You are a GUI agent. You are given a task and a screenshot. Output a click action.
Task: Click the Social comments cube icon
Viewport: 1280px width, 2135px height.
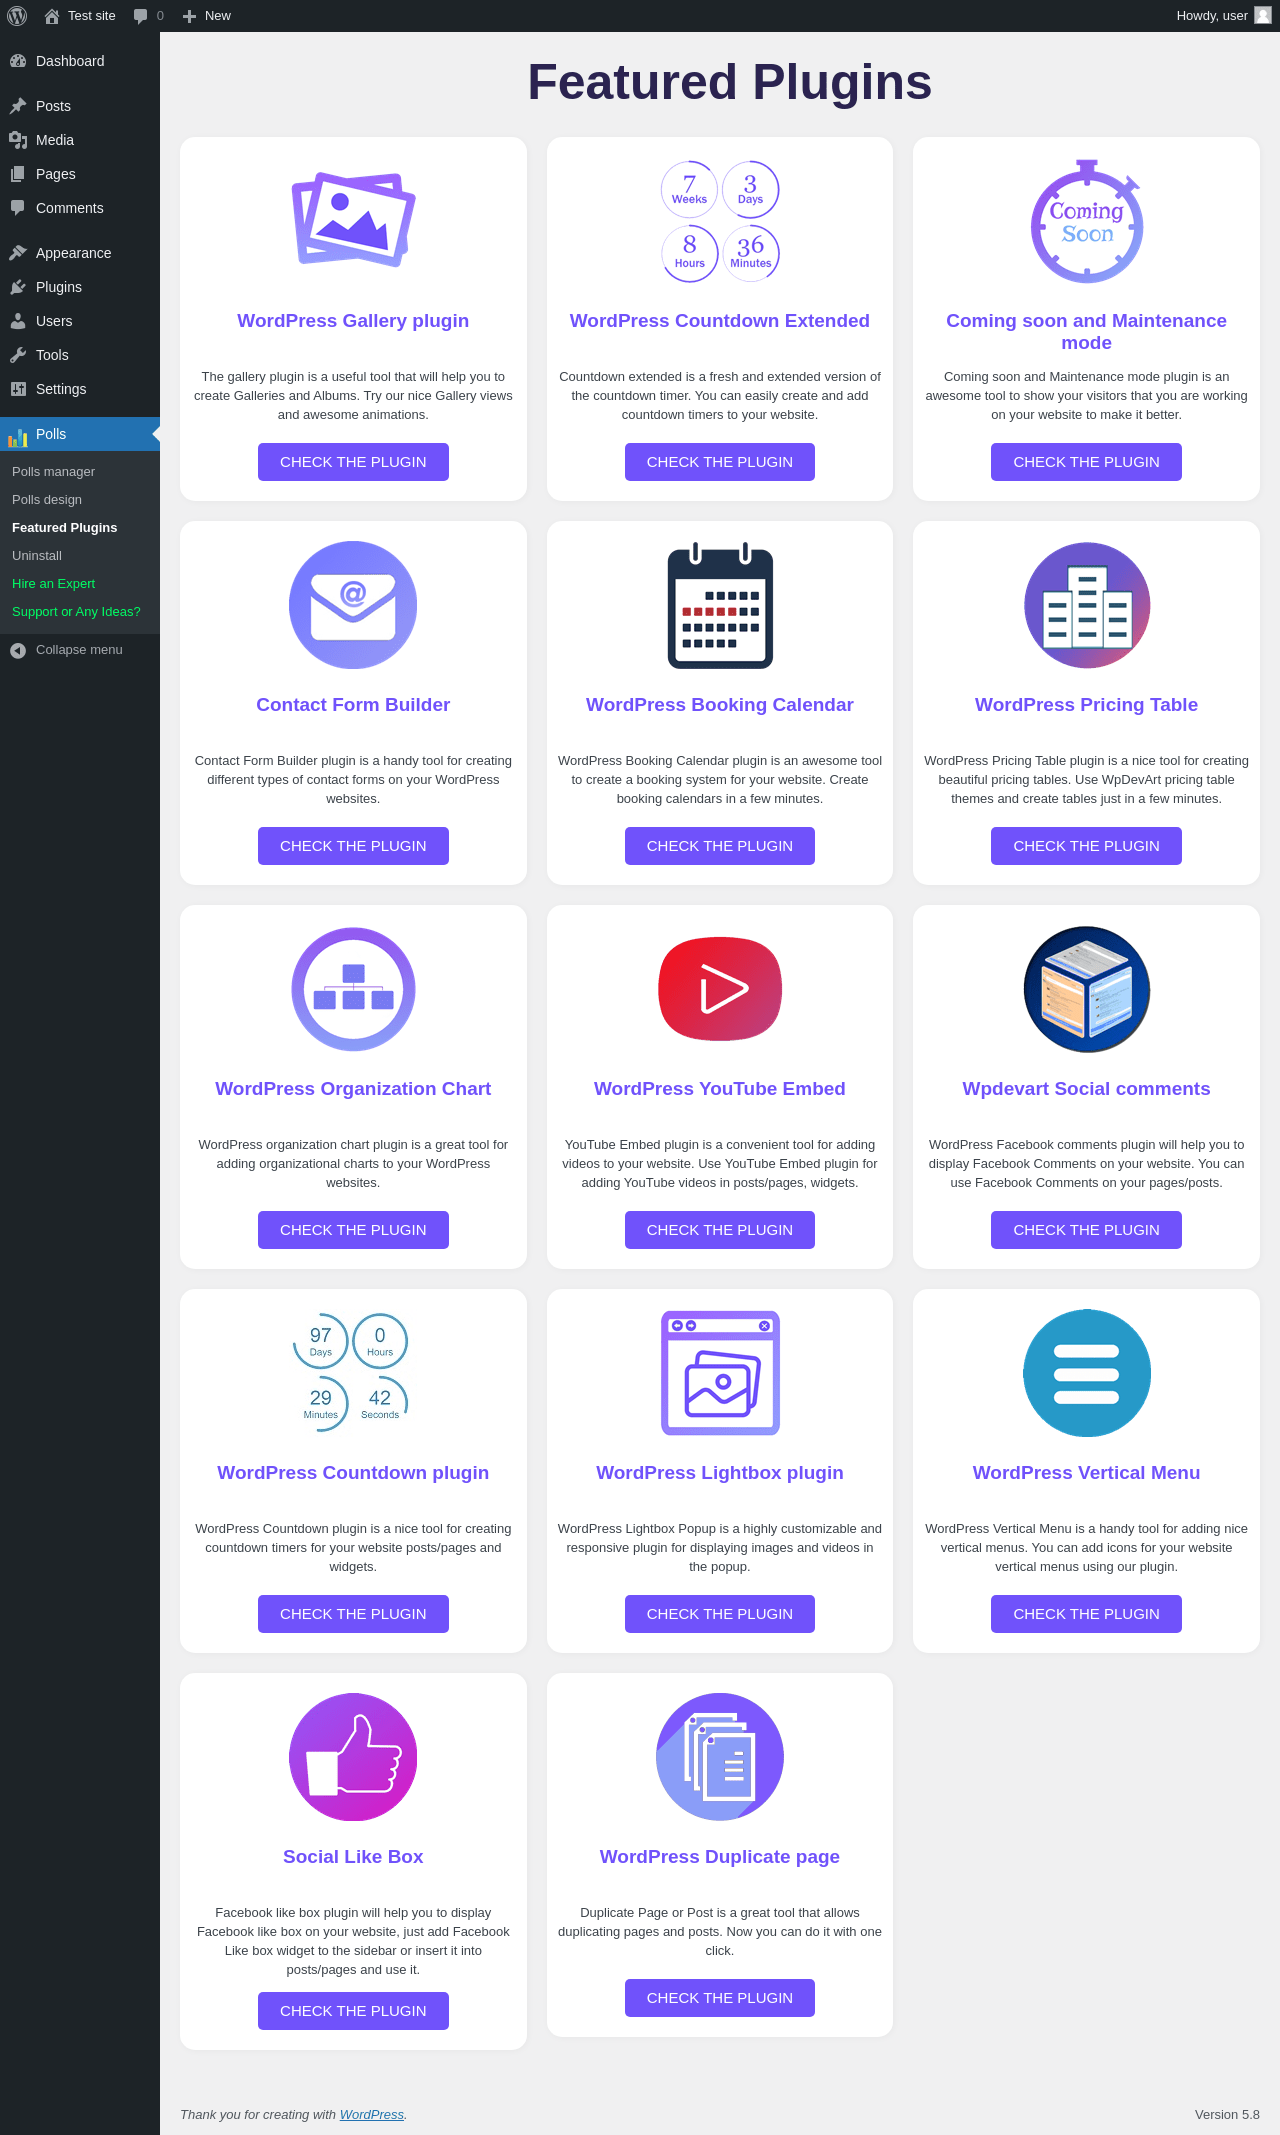point(1087,989)
